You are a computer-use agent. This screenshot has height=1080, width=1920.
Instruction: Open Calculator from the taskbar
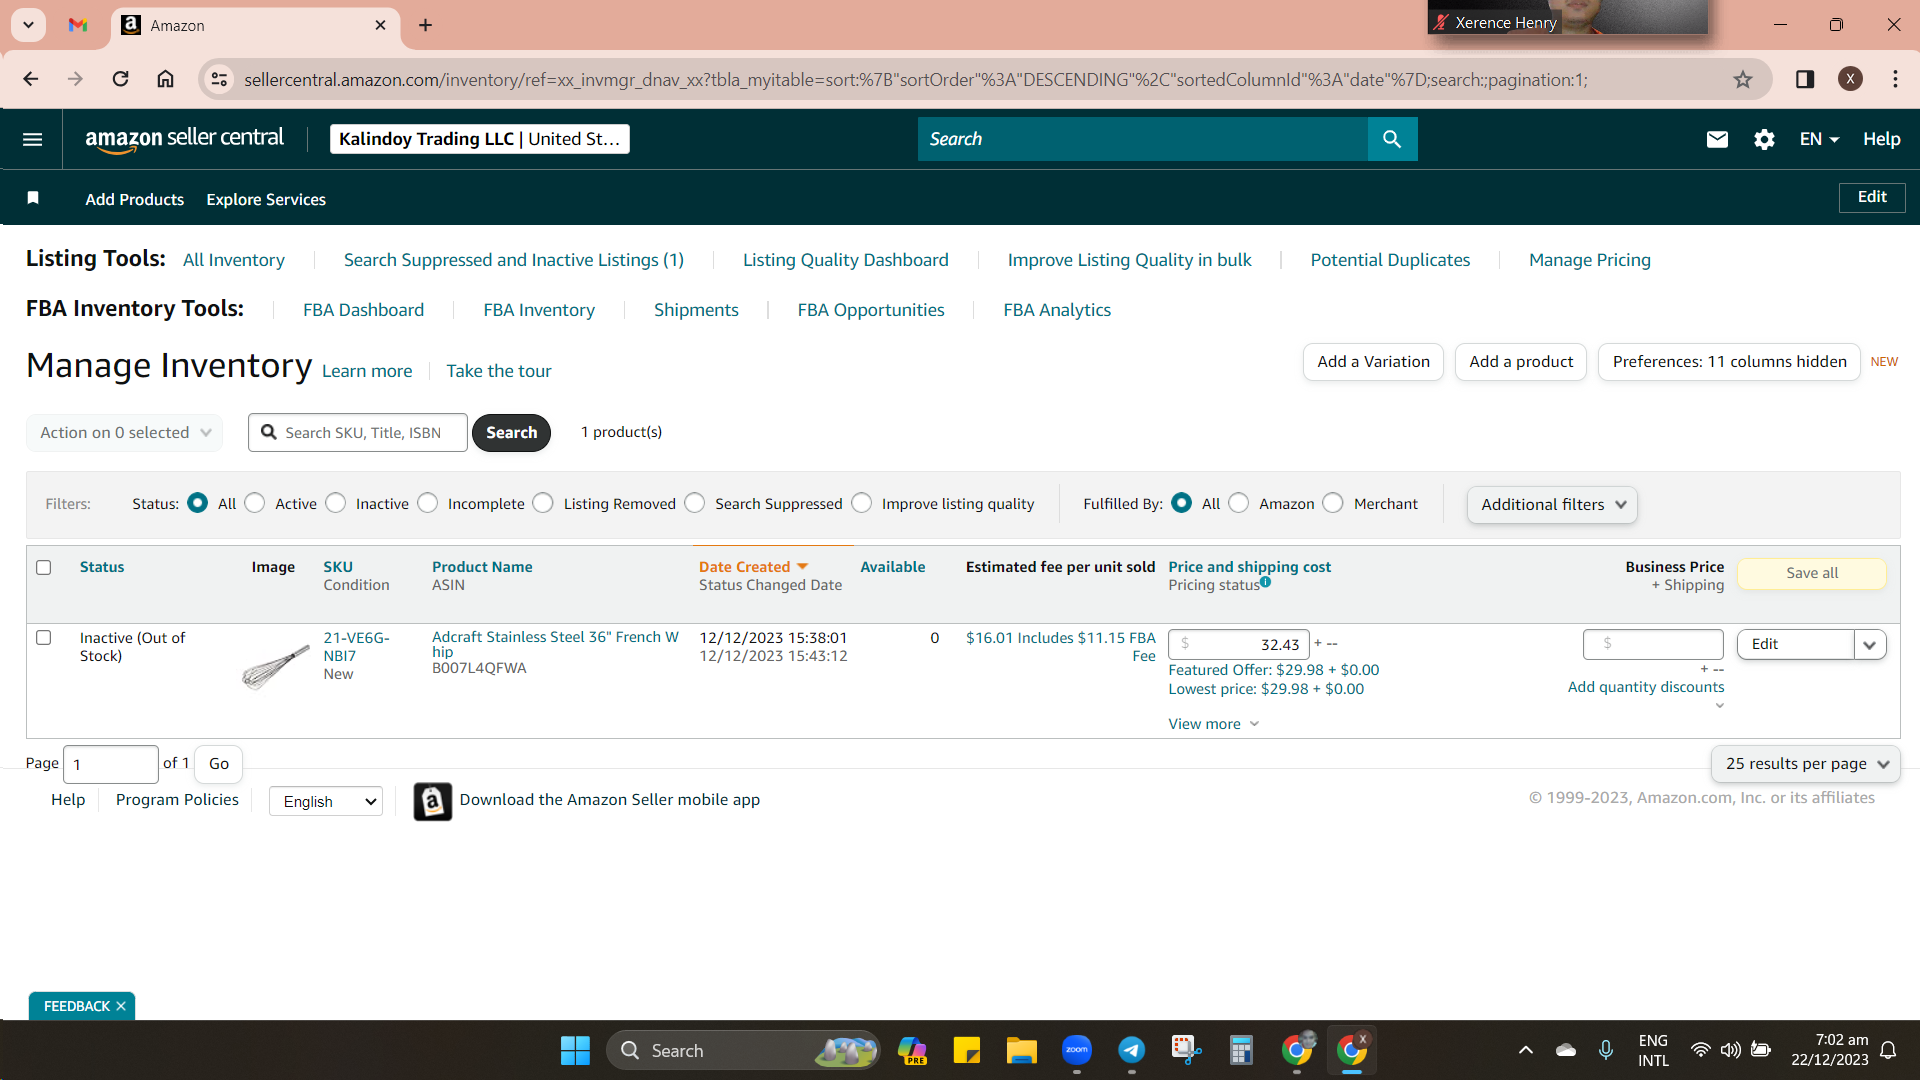point(1241,1050)
